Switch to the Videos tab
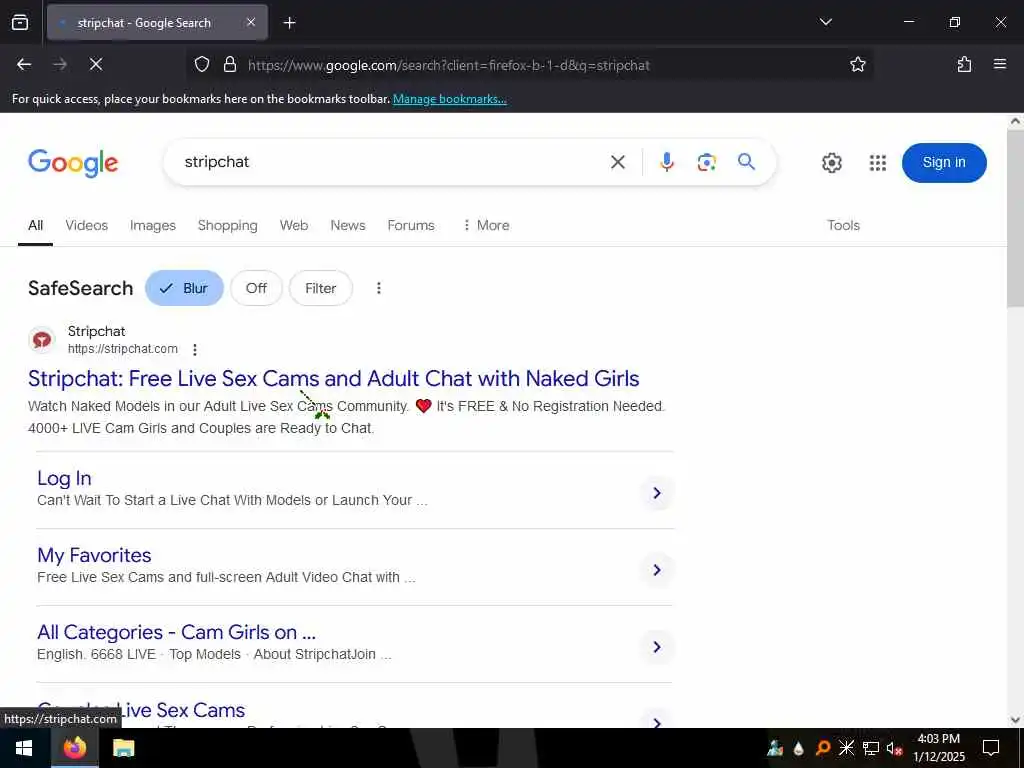 (86, 225)
